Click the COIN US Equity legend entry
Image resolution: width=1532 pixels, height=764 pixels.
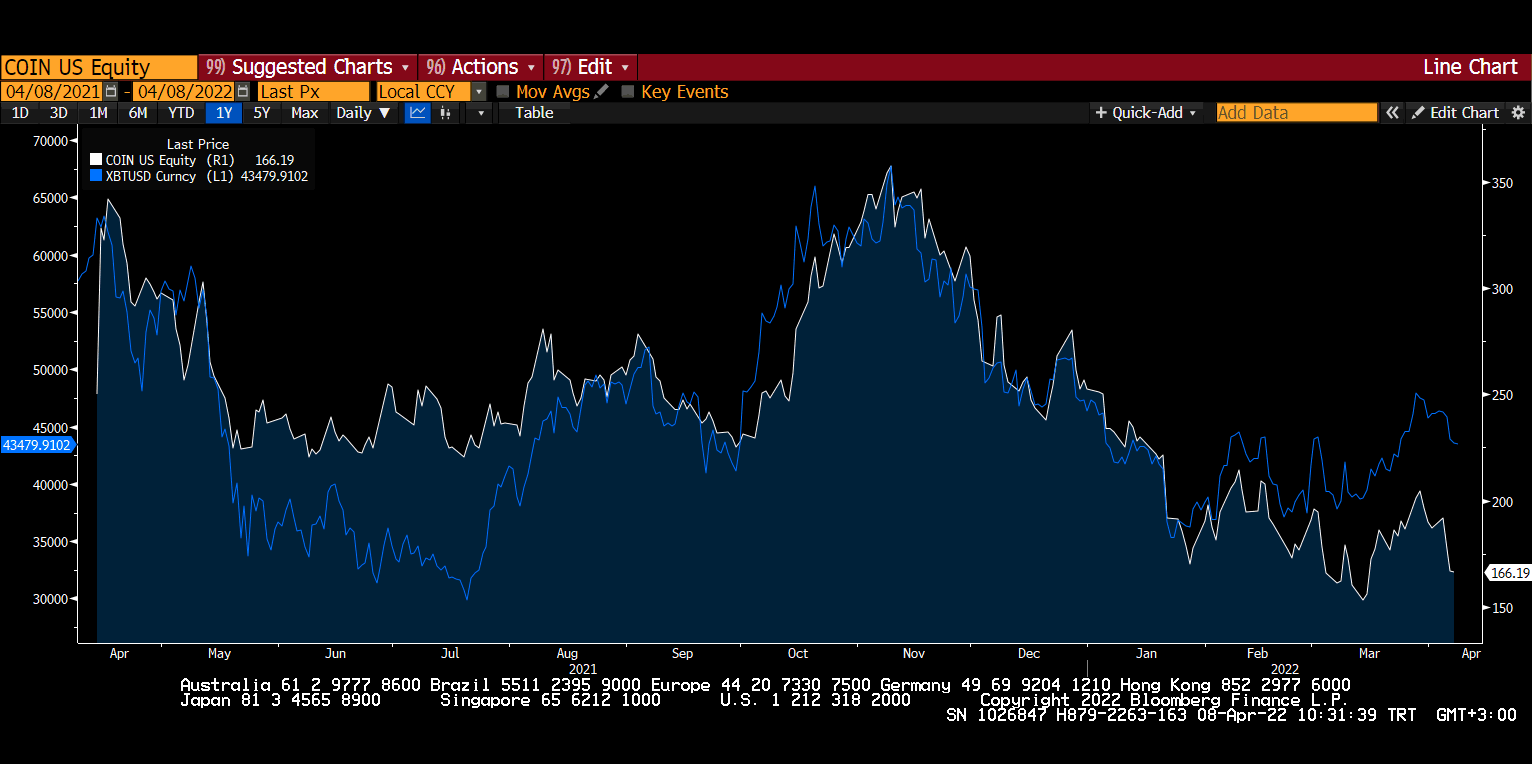pyautogui.click(x=191, y=160)
